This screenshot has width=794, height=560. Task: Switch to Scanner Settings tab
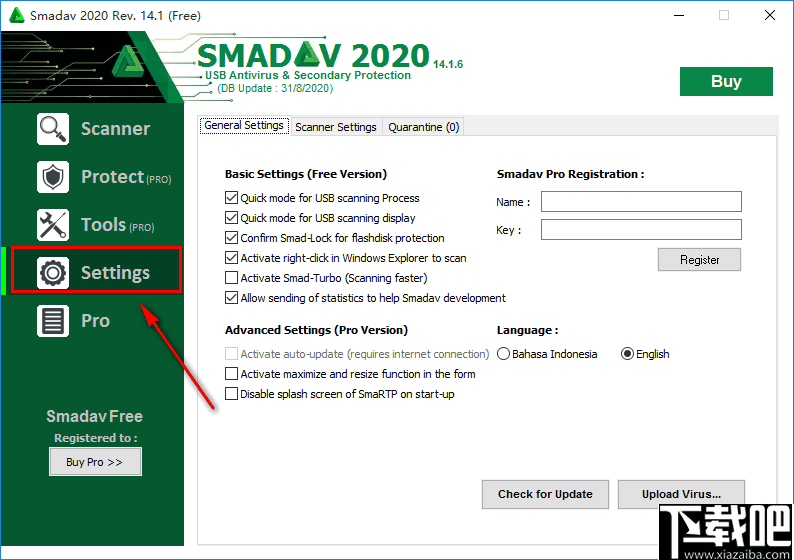point(336,127)
